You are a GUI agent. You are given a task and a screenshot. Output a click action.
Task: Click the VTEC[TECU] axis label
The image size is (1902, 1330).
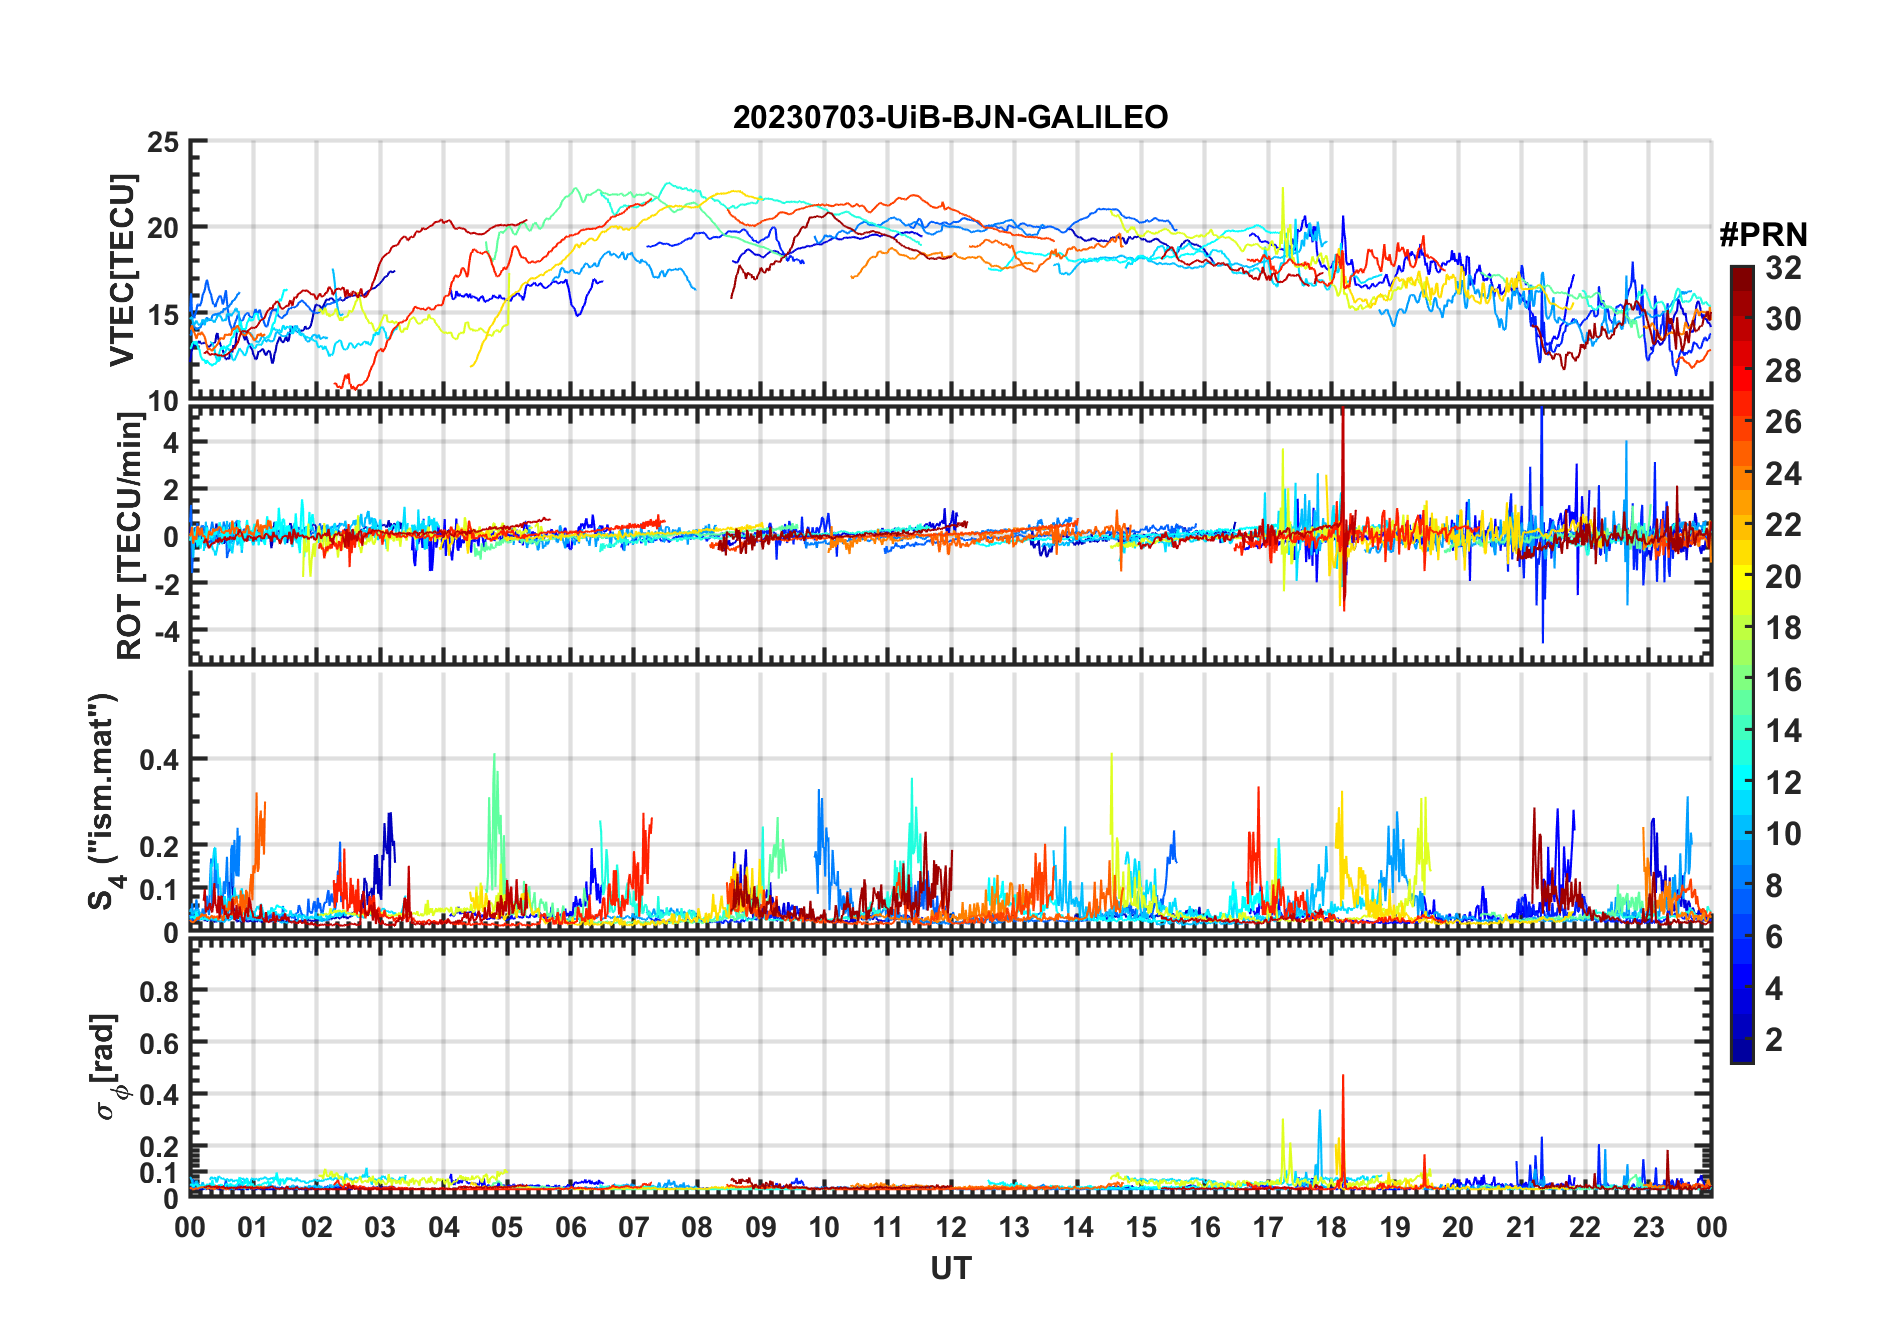coord(123,270)
